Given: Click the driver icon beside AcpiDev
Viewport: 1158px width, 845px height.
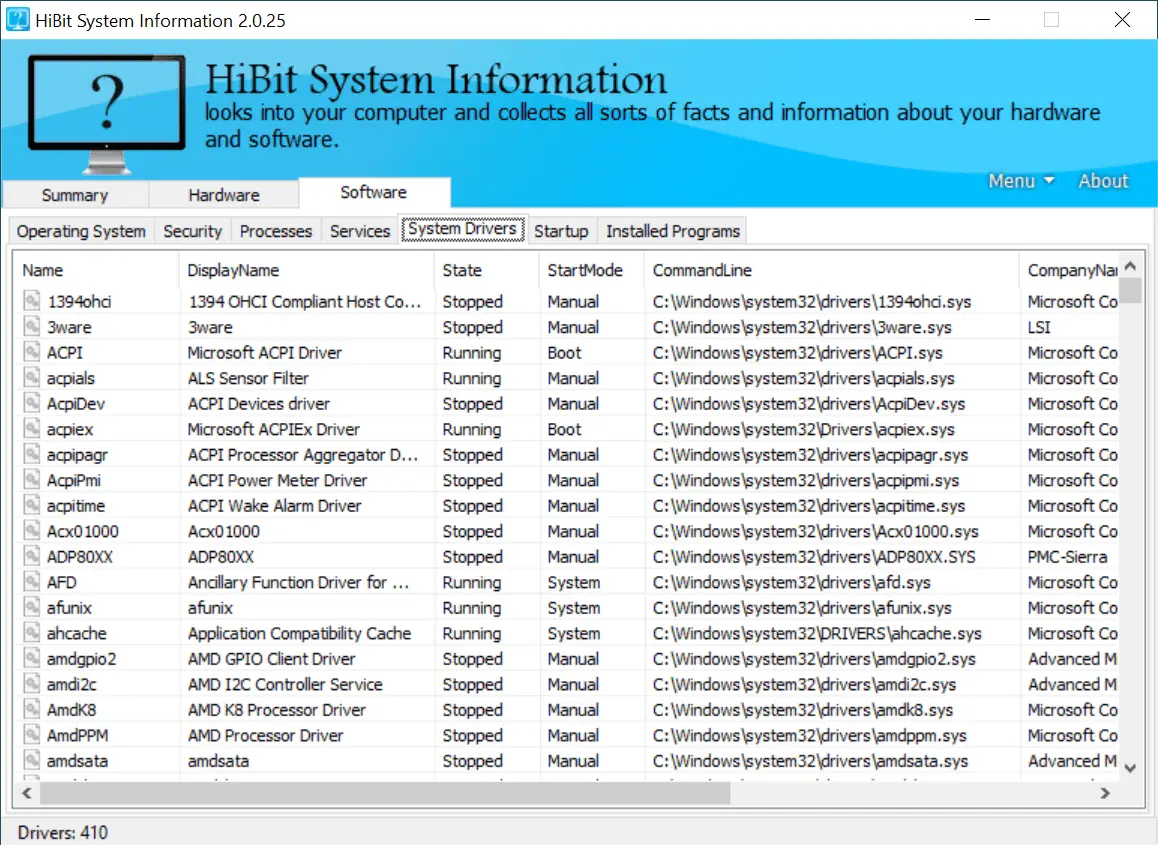Looking at the screenshot, I should 32,403.
